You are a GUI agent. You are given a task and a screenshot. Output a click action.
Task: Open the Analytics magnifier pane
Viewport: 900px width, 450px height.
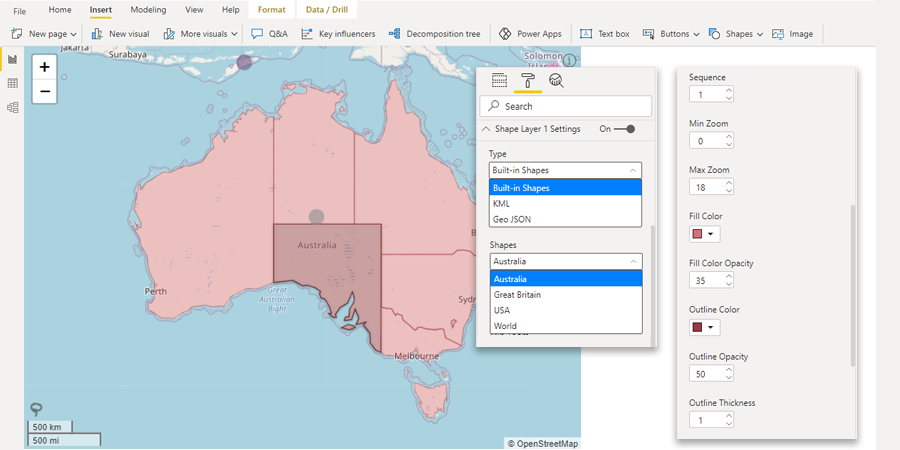[x=556, y=80]
